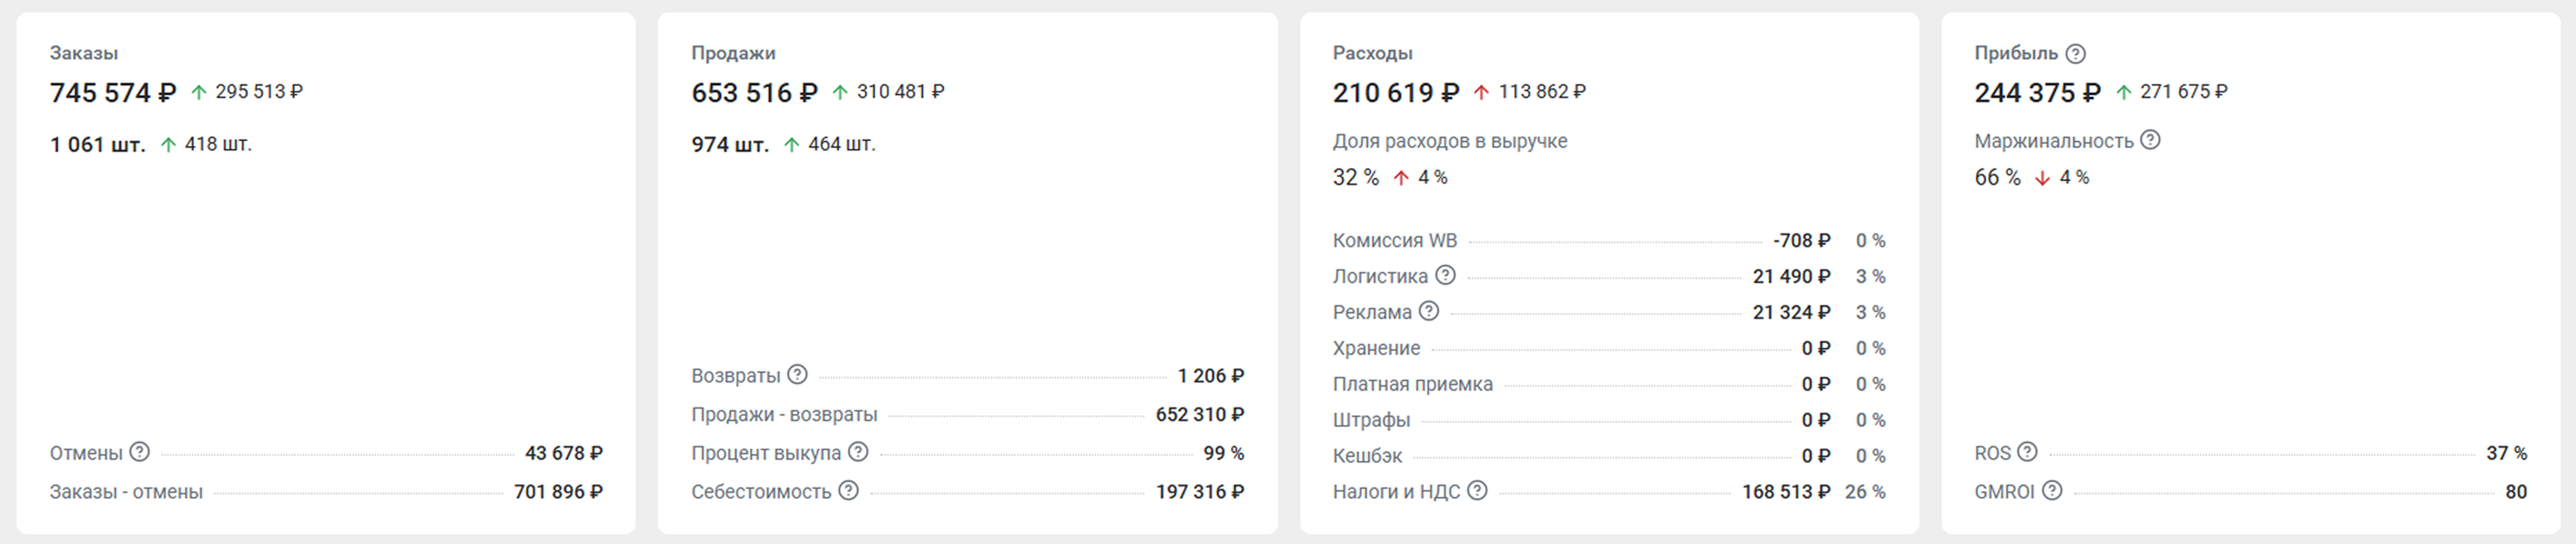This screenshot has width=2576, height=544.
Task: Show the GMROI info icon tooltip
Action: (2052, 490)
